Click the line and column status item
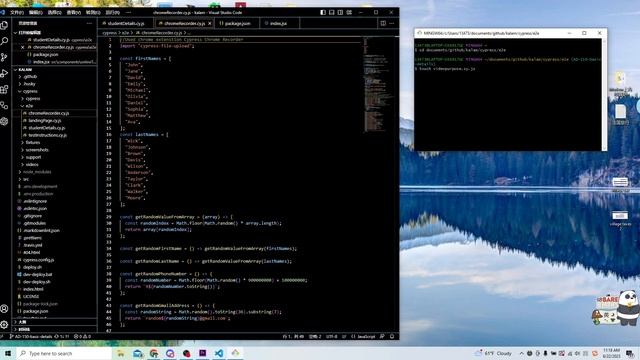 coord(293,337)
